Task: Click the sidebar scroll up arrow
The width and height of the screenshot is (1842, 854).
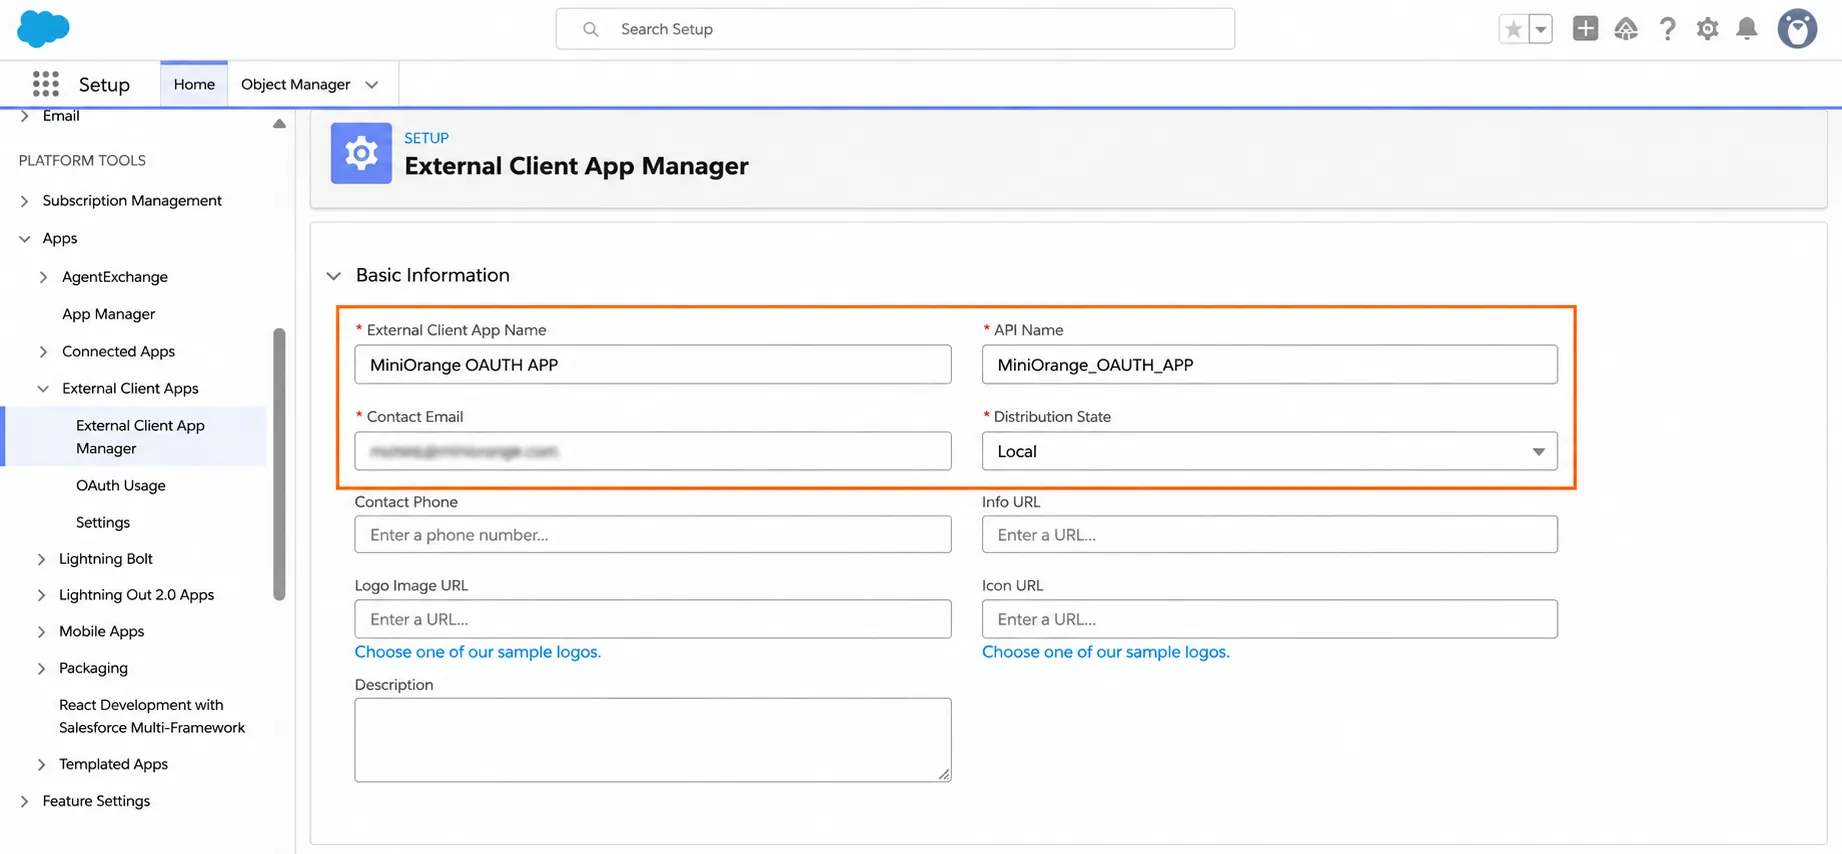Action: 279,124
